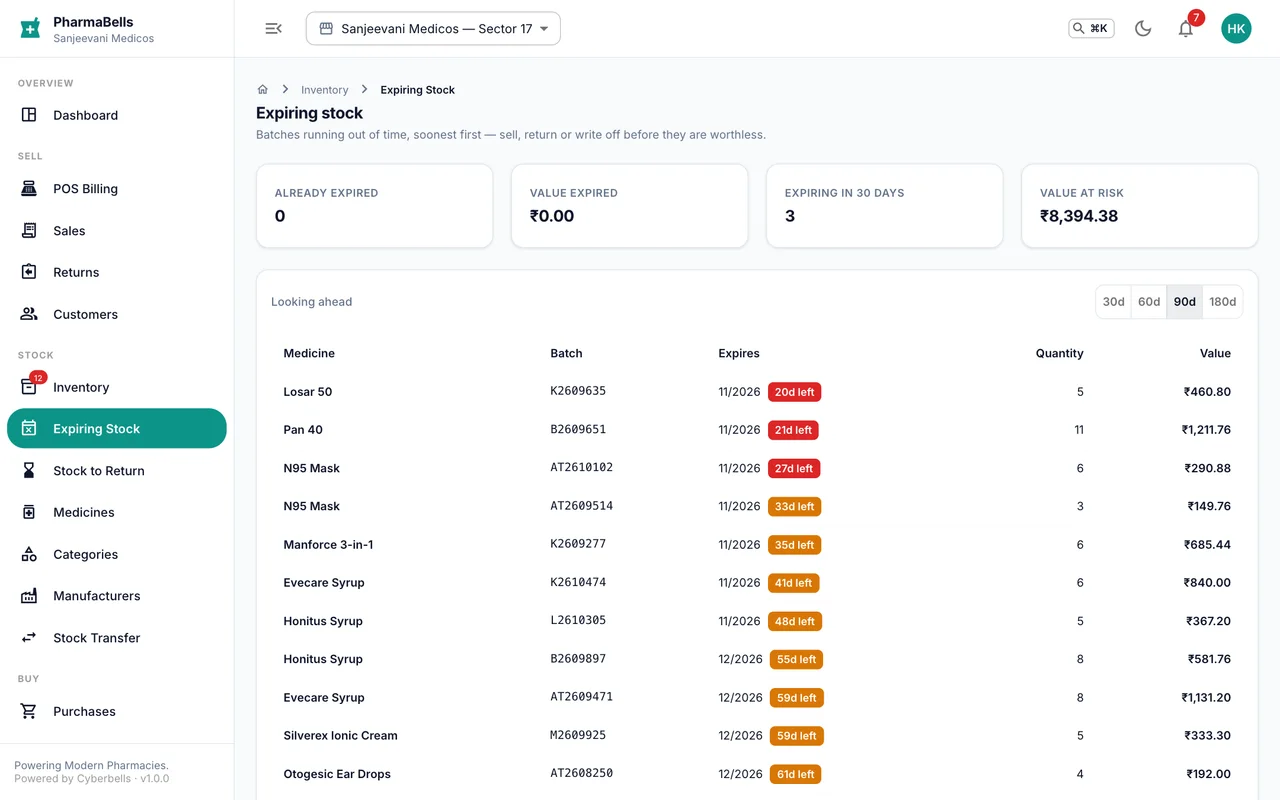1280x800 pixels.
Task: Click the home icon in breadcrumb
Action: 263,90
